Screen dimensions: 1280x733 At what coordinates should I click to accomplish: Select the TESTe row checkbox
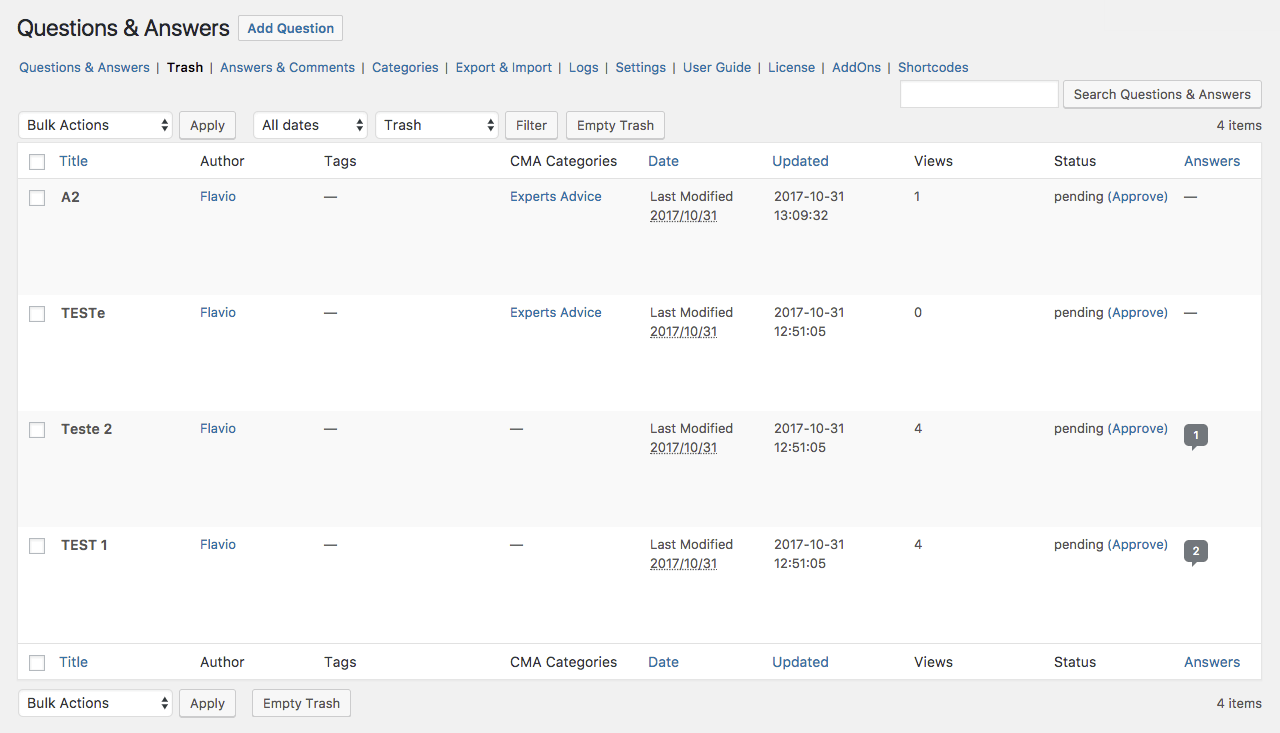pyautogui.click(x=37, y=314)
